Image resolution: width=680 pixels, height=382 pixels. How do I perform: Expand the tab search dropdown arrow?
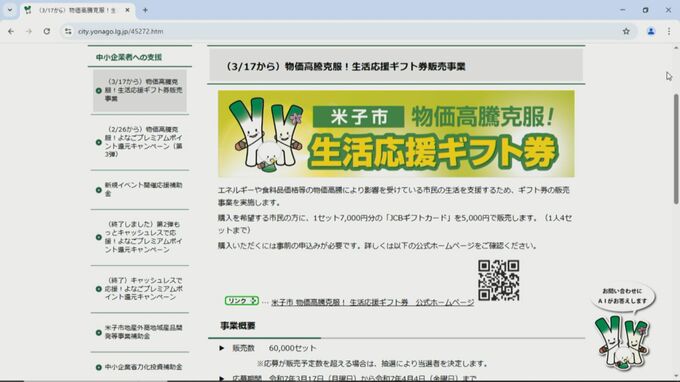click(x=10, y=10)
